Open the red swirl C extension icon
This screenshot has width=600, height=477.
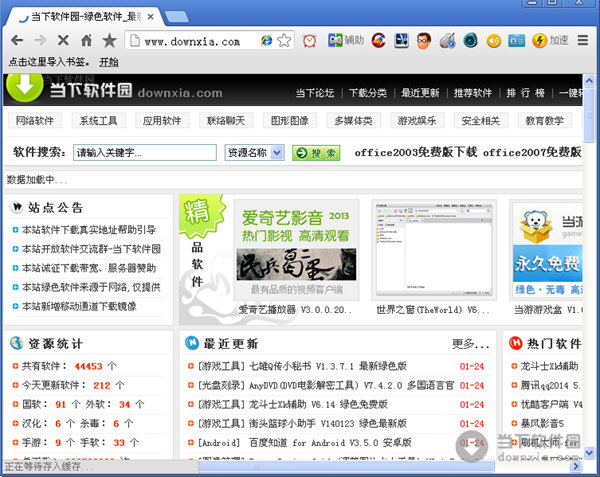[x=378, y=40]
